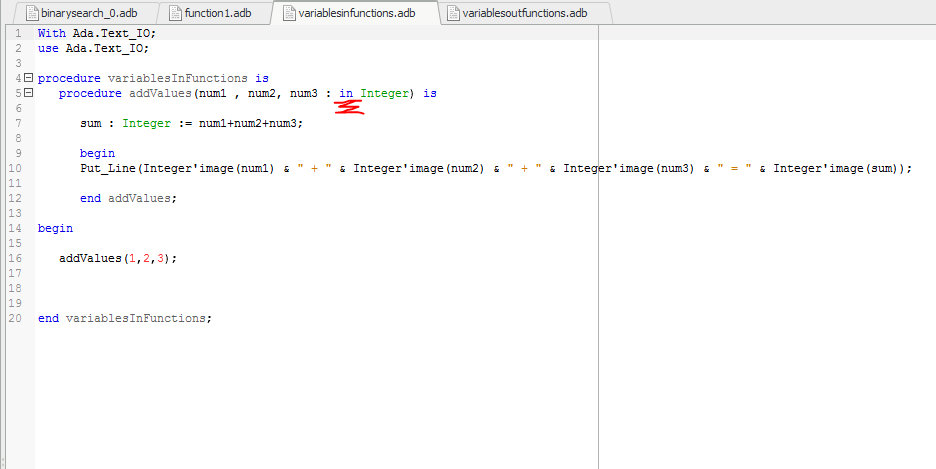Image resolution: width=936 pixels, height=469 pixels.
Task: Click the 'variablesInFunctions' name on line 4
Action: click(x=177, y=78)
